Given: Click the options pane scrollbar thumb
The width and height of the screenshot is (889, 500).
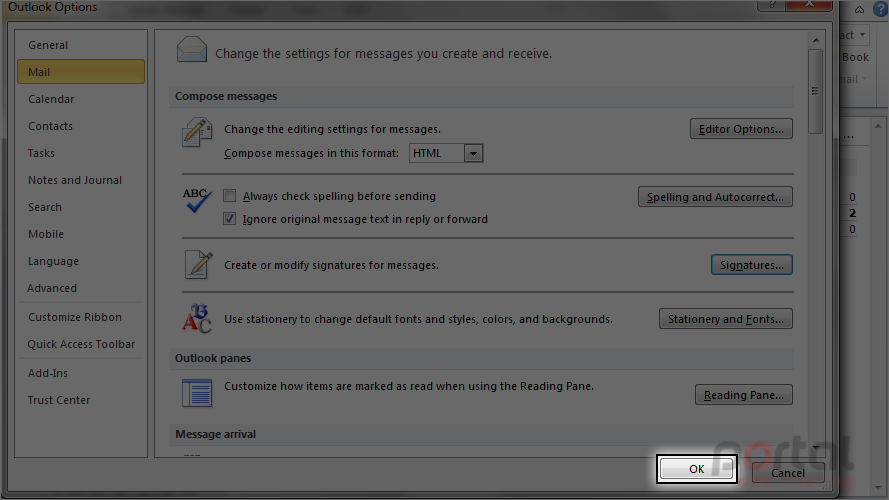Looking at the screenshot, I should (816, 91).
